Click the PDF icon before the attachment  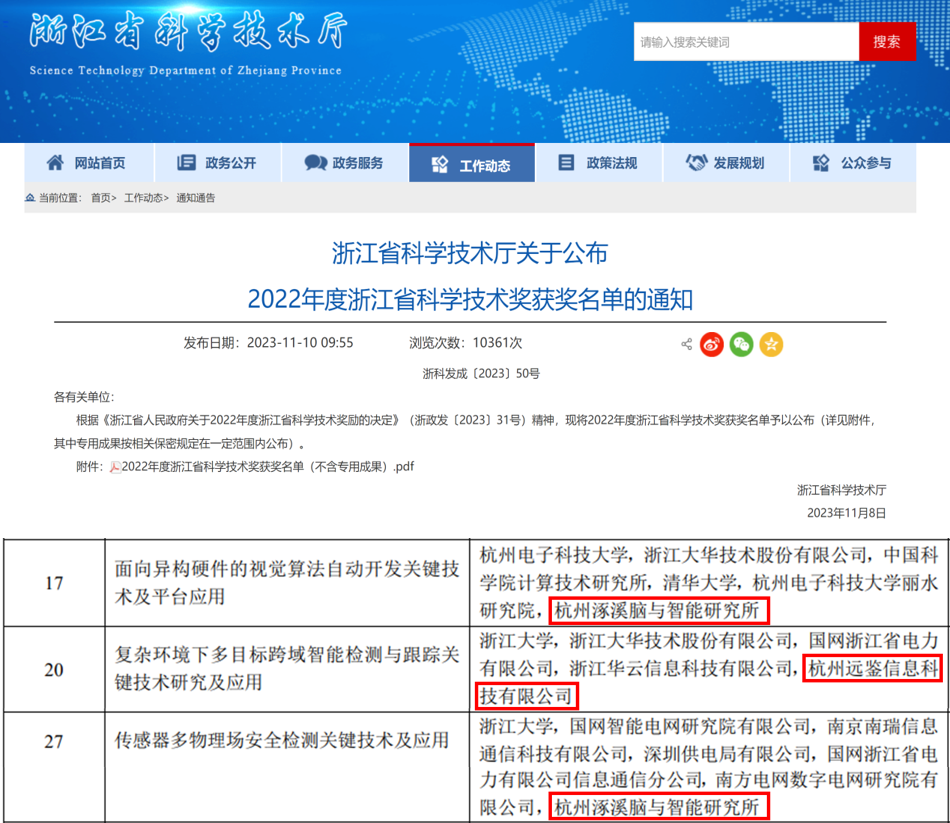pyautogui.click(x=115, y=467)
